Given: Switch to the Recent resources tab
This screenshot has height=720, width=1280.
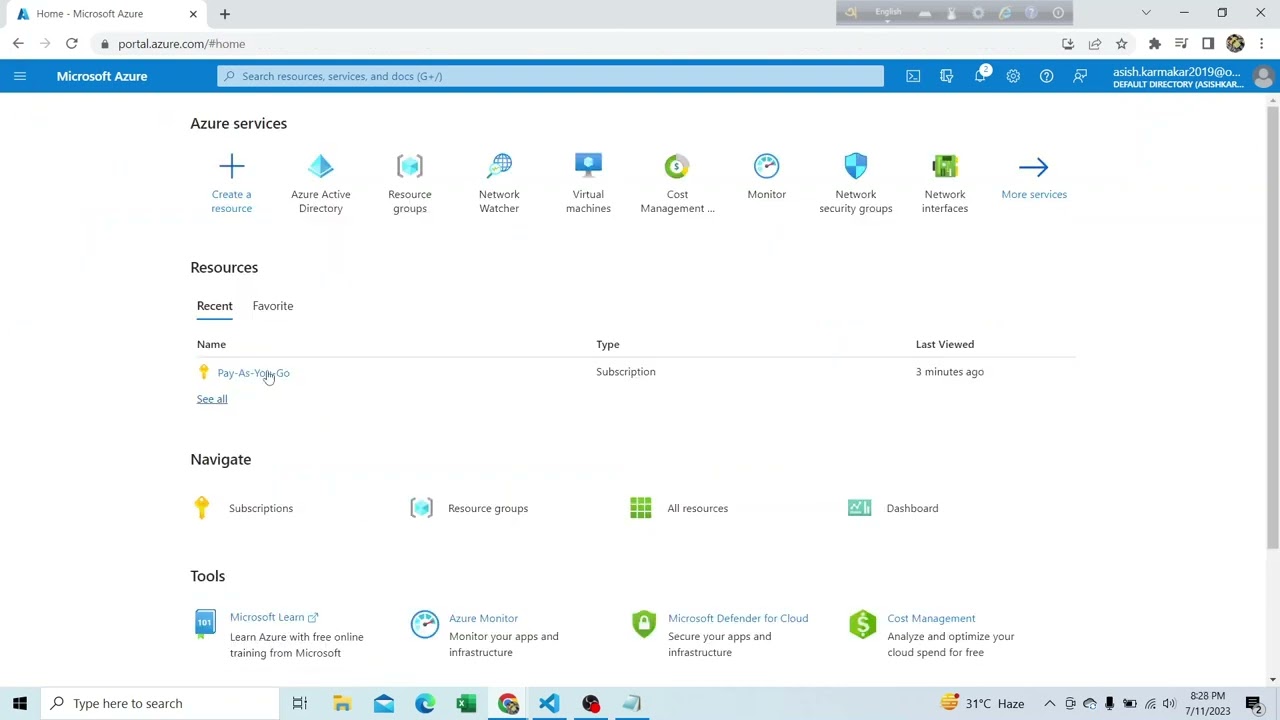Looking at the screenshot, I should pyautogui.click(x=214, y=306).
